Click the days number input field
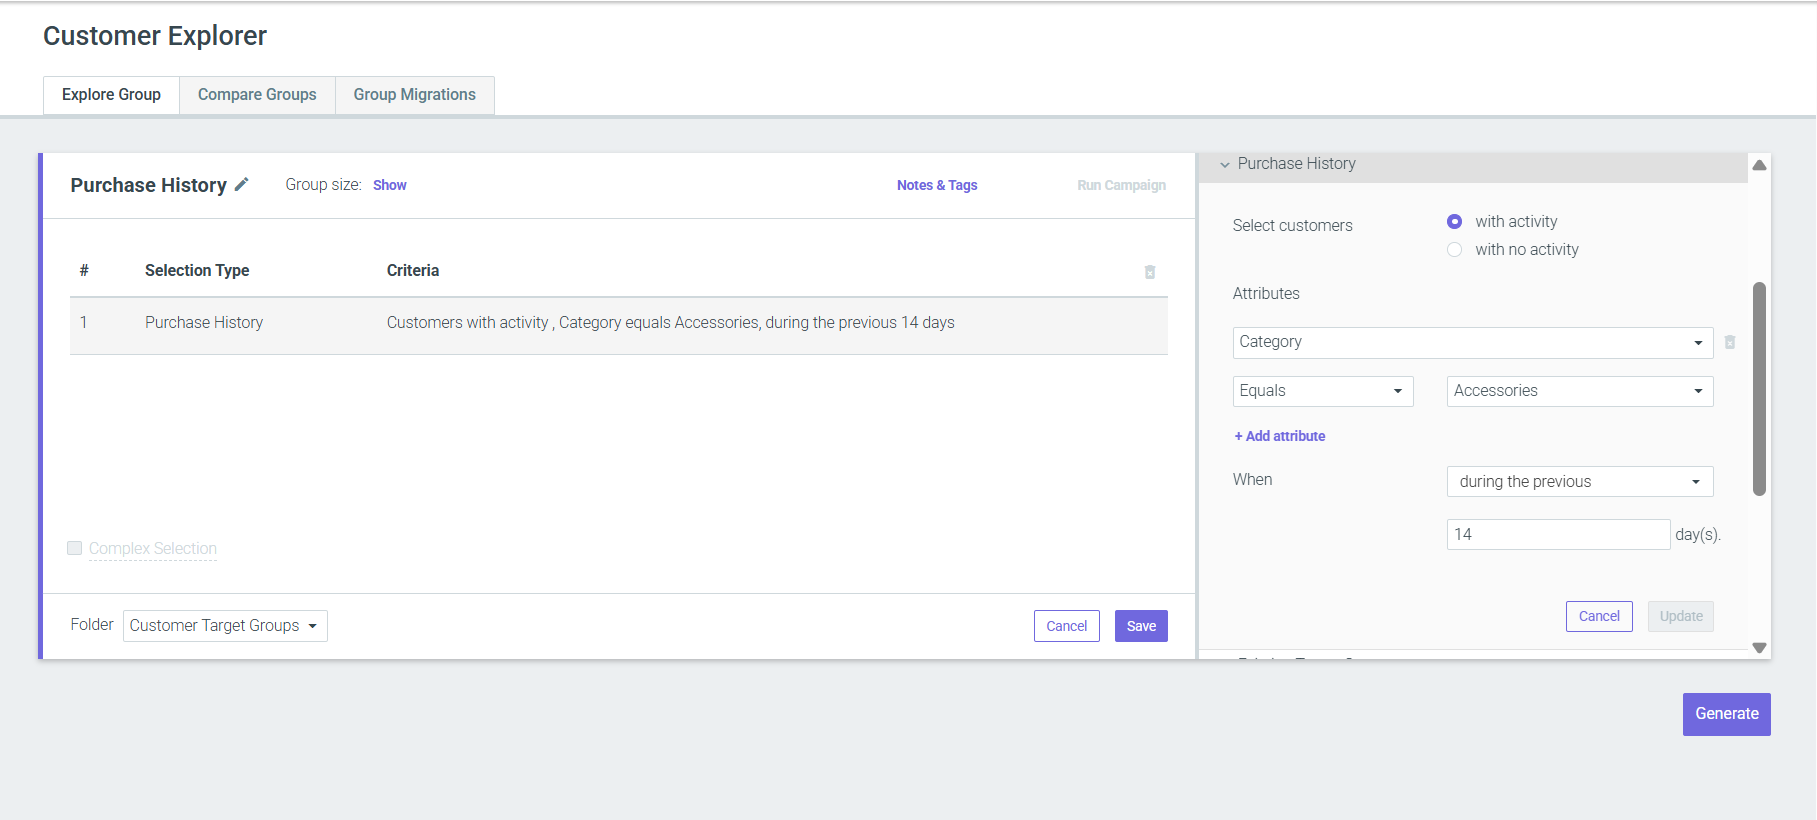Viewport: 1817px width, 820px height. (x=1558, y=534)
